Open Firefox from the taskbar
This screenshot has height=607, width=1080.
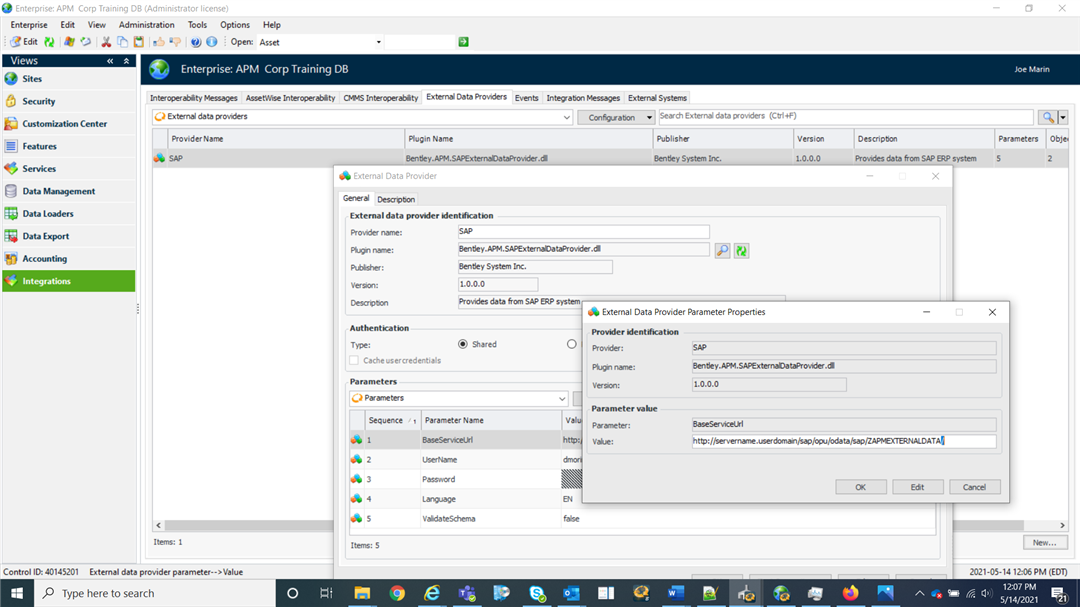coord(851,593)
